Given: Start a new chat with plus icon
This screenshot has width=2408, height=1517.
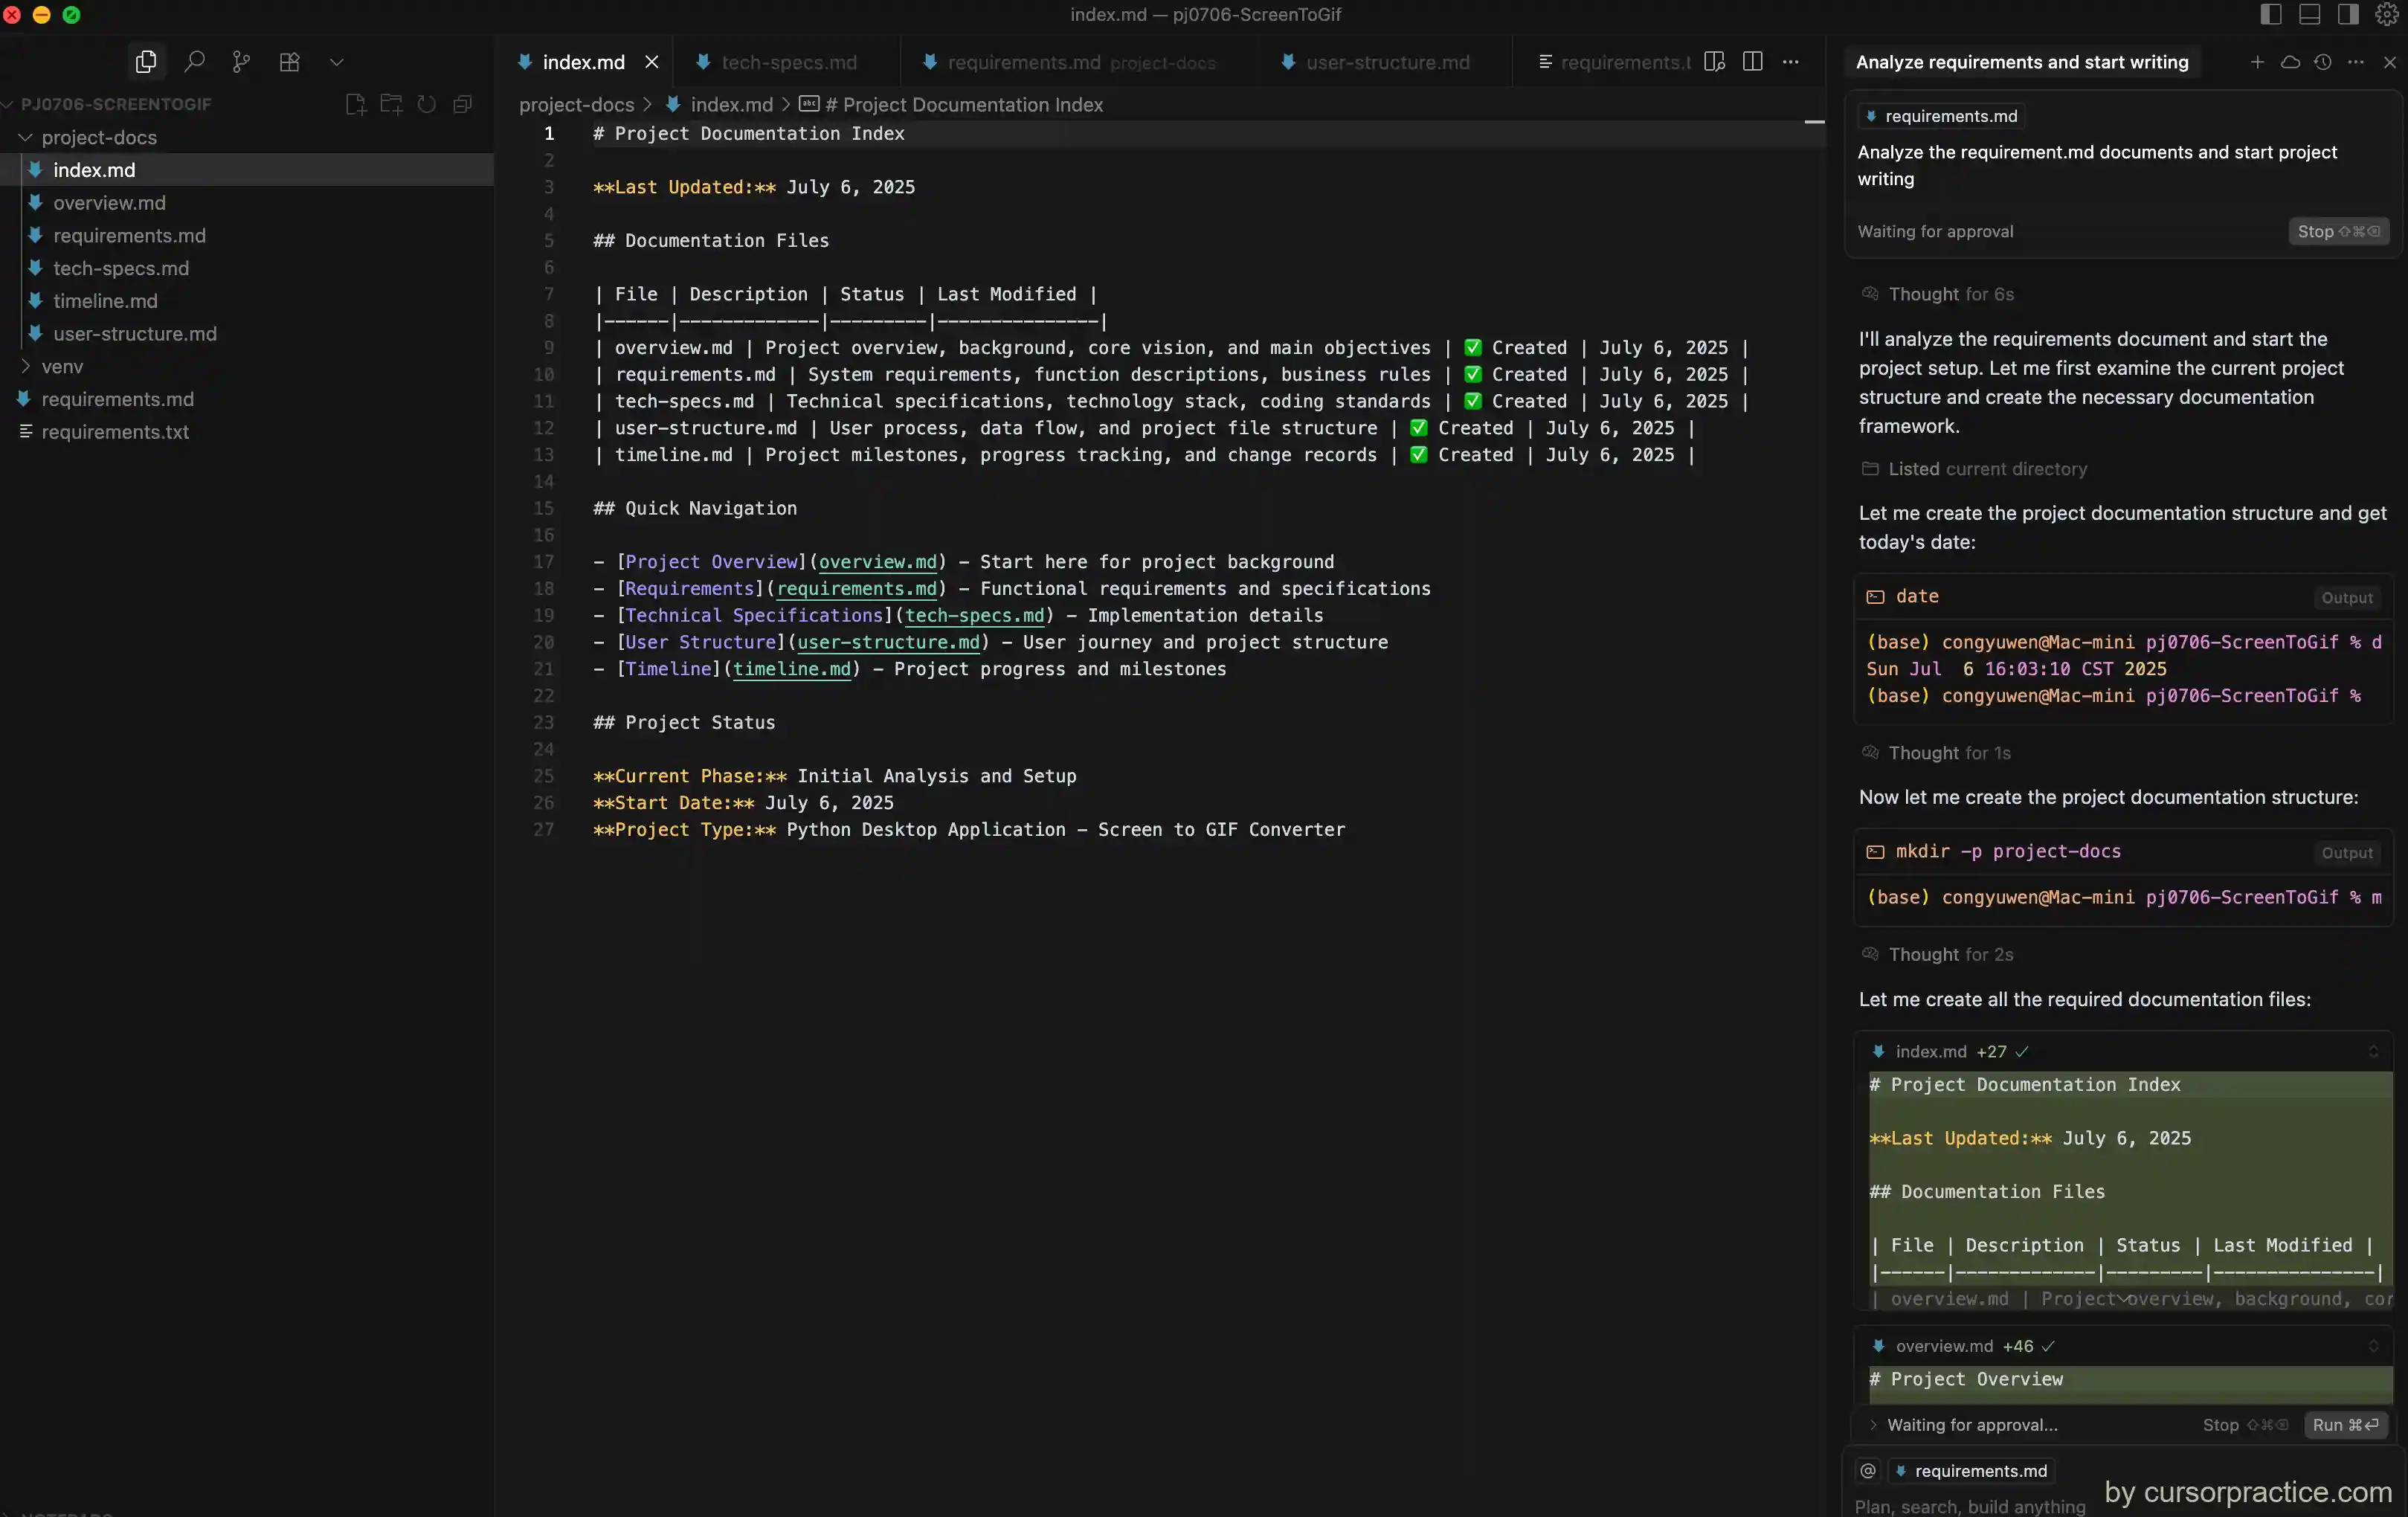Looking at the screenshot, I should point(2257,62).
